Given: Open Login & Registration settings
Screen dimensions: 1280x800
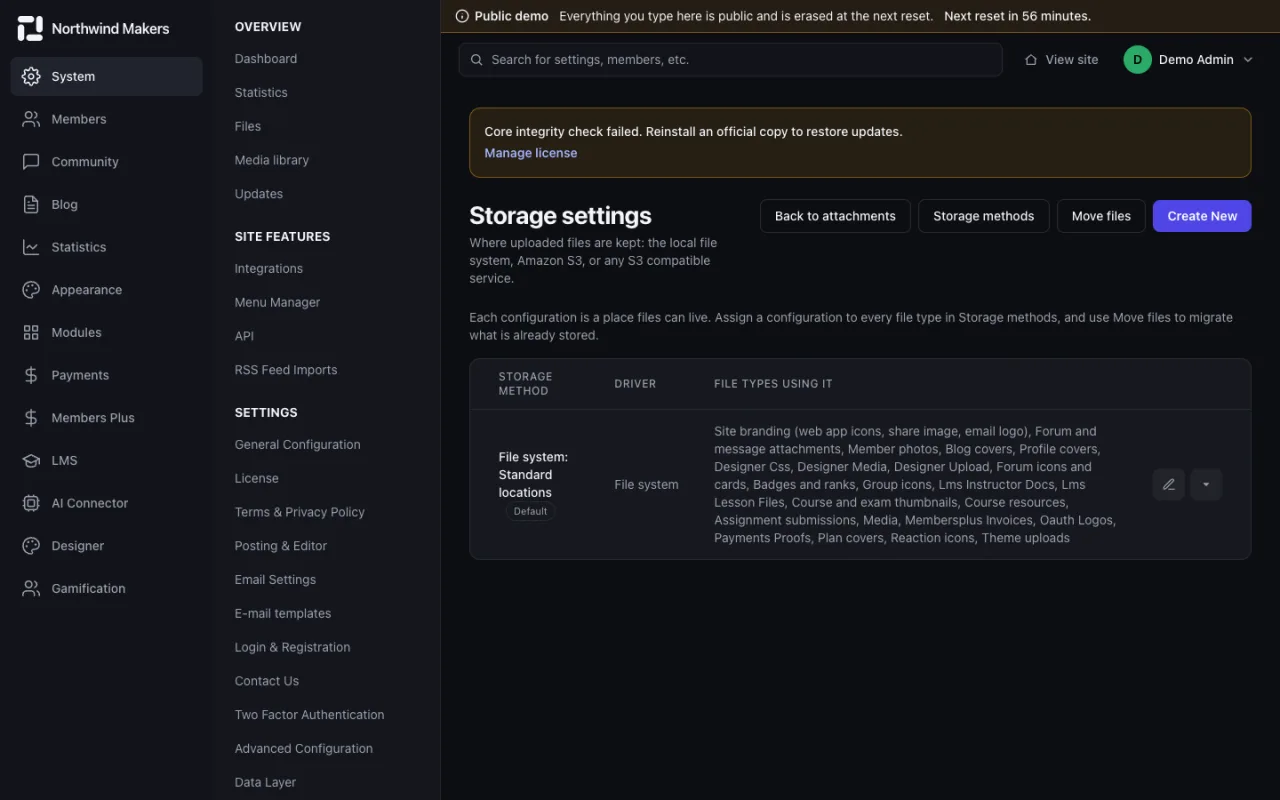Looking at the screenshot, I should [x=293, y=647].
